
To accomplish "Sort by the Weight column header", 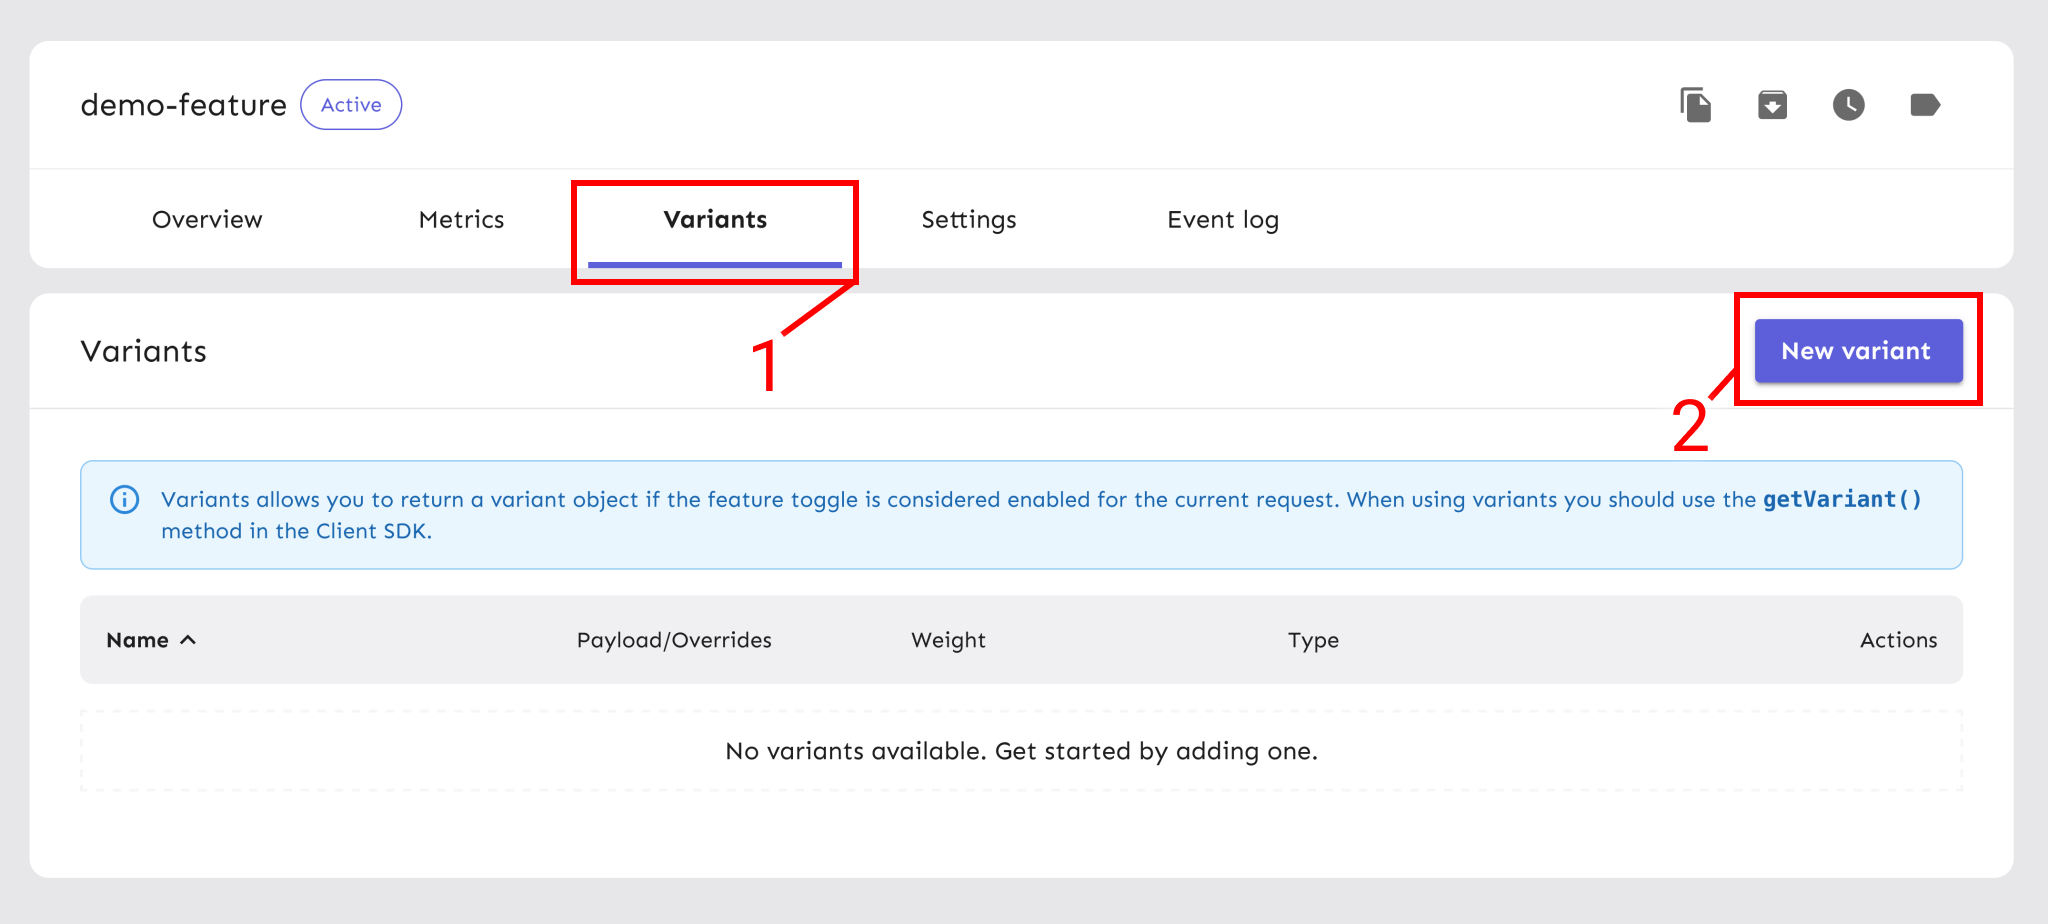I will [x=948, y=640].
